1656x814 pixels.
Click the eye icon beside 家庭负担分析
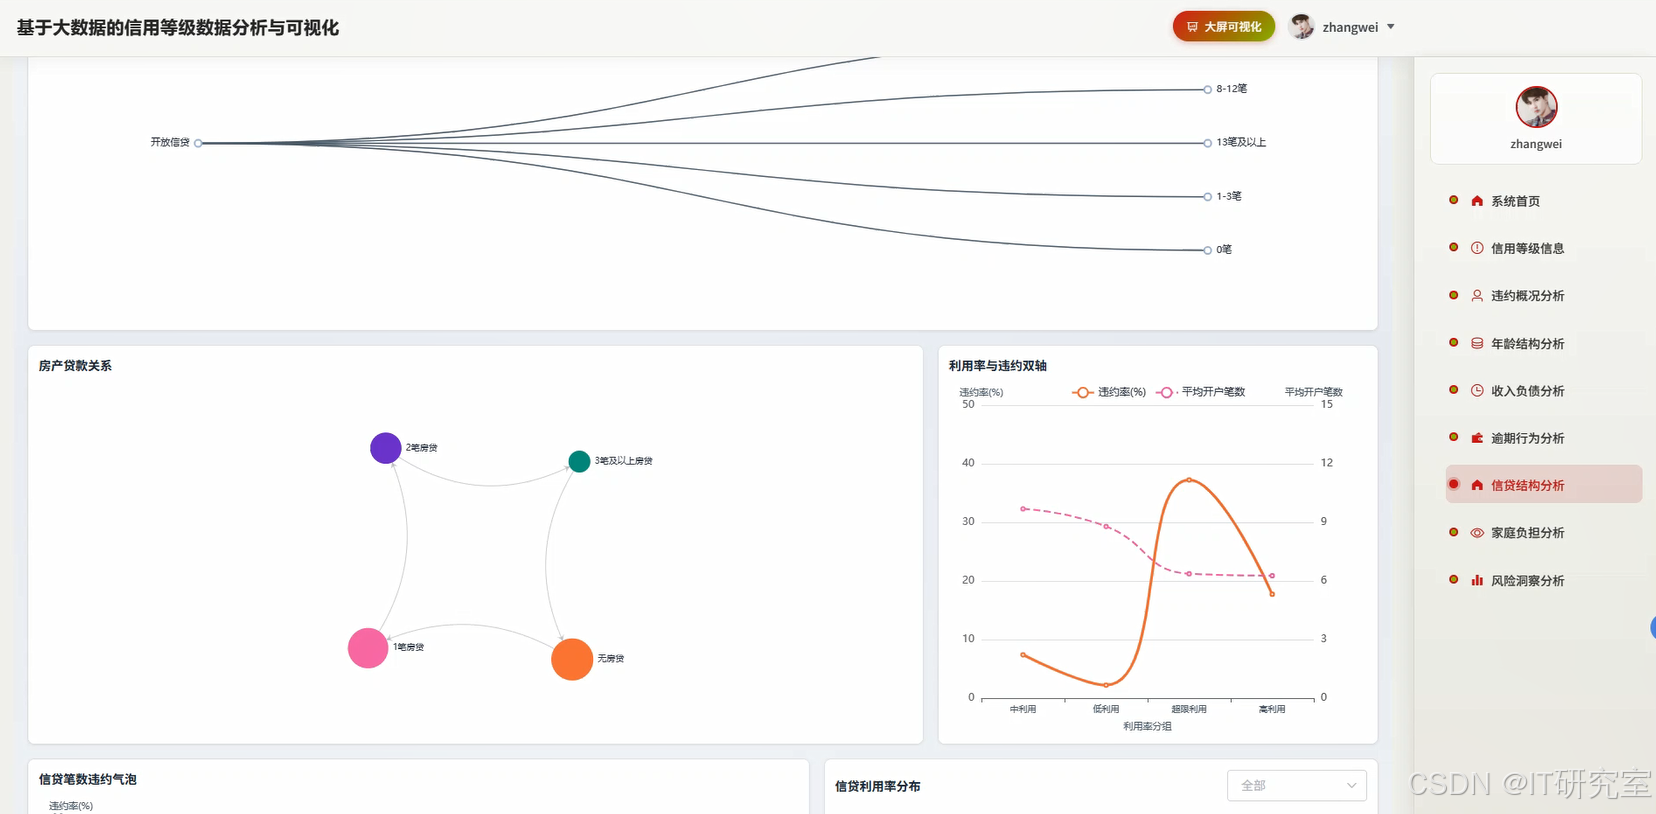coord(1477,533)
